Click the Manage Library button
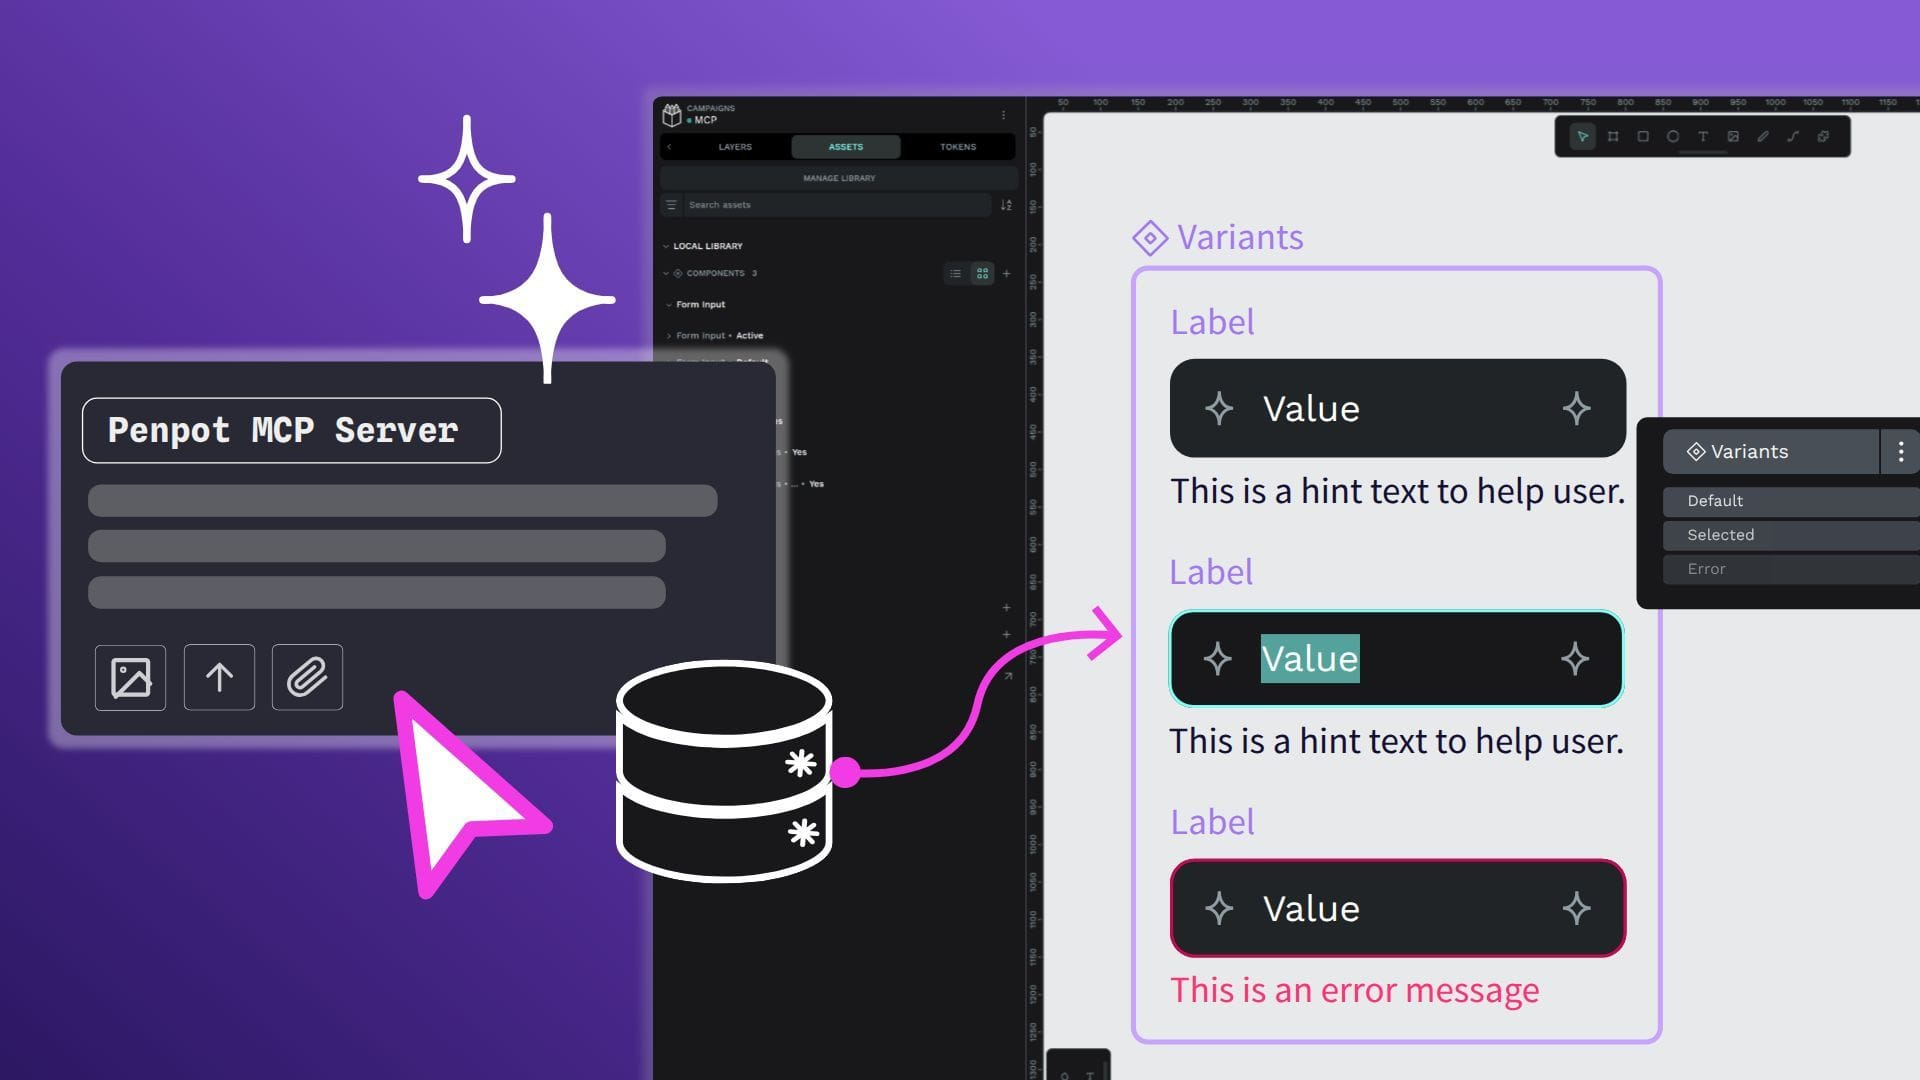Screen dimensions: 1920x1080 838,178
